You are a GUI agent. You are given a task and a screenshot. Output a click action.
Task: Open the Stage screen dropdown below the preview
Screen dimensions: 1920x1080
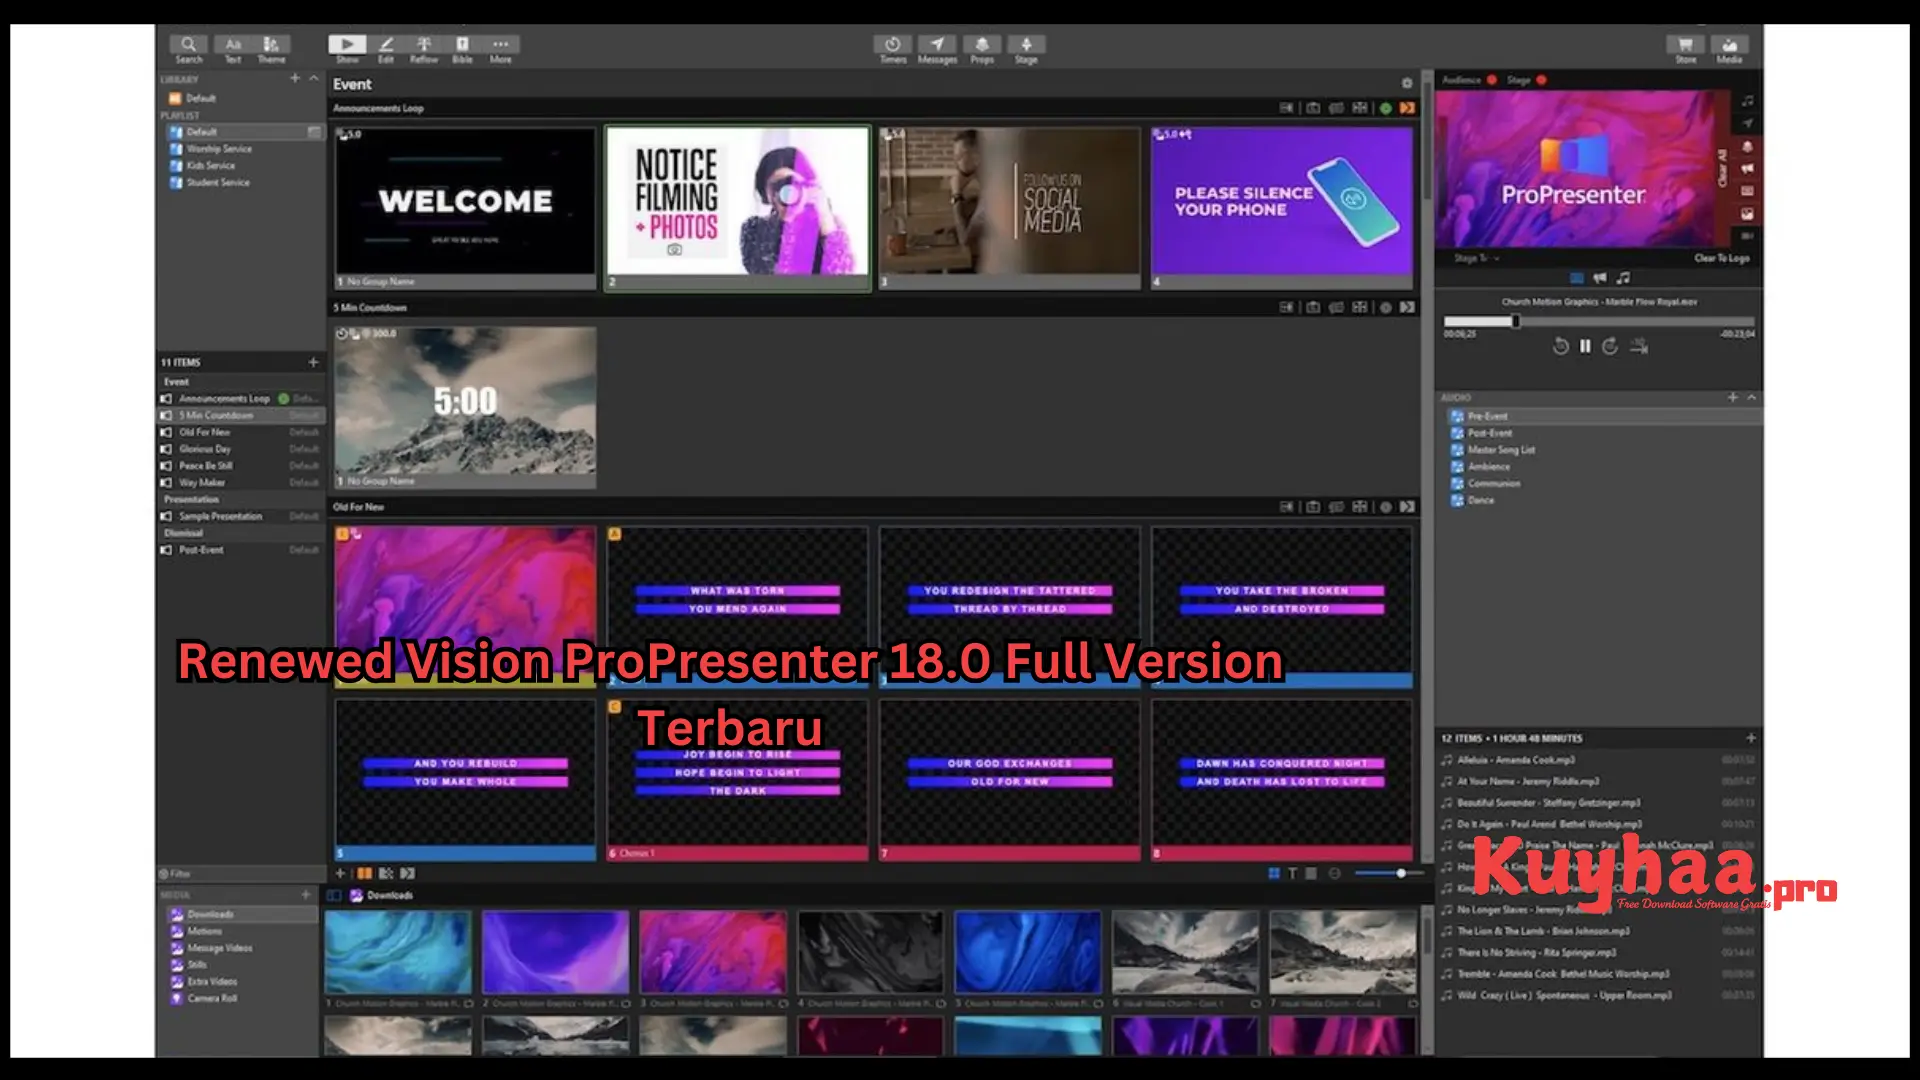1477,258
